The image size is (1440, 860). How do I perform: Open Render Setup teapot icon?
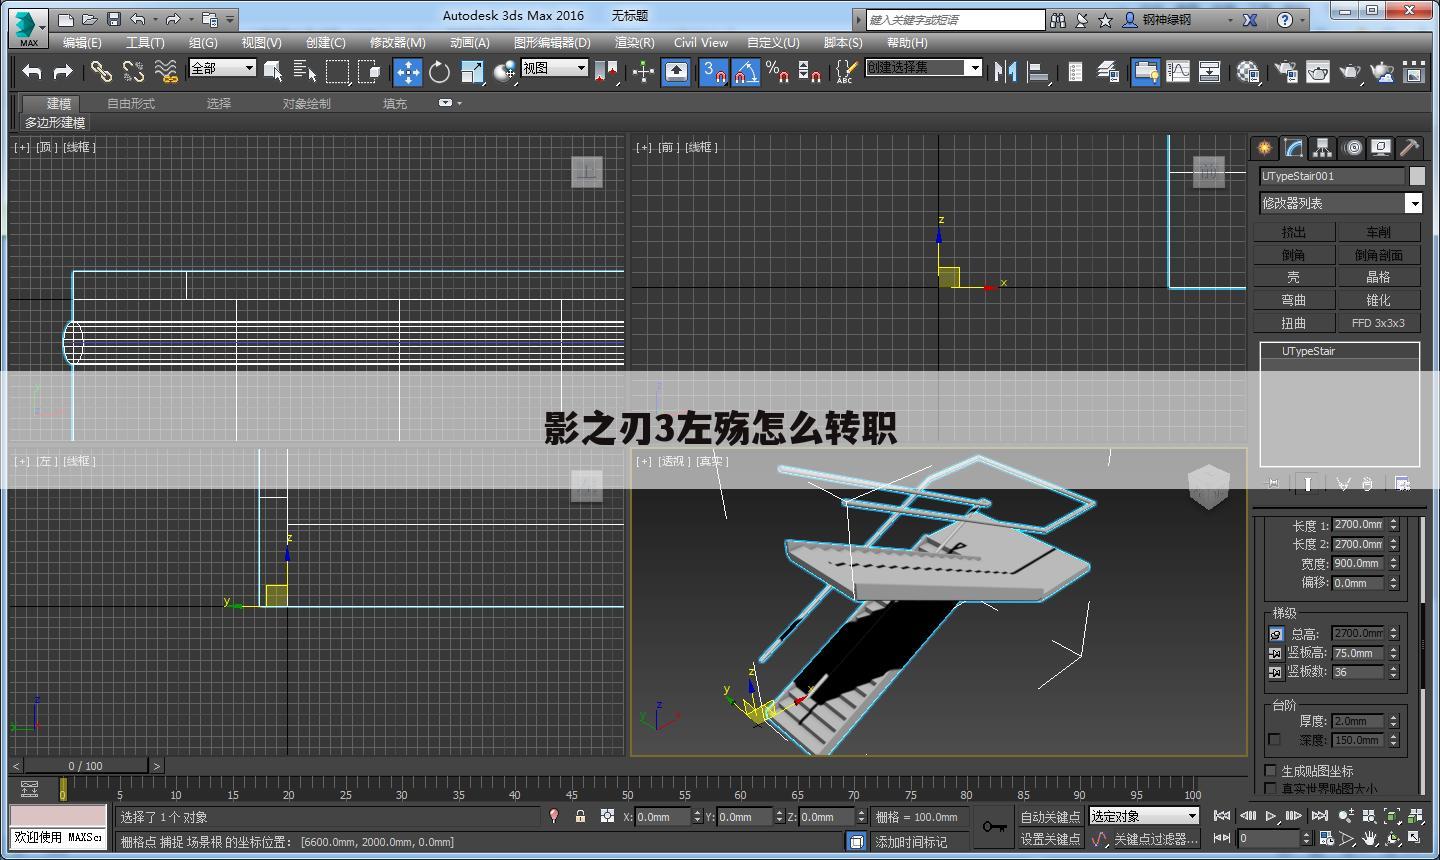tap(1287, 71)
